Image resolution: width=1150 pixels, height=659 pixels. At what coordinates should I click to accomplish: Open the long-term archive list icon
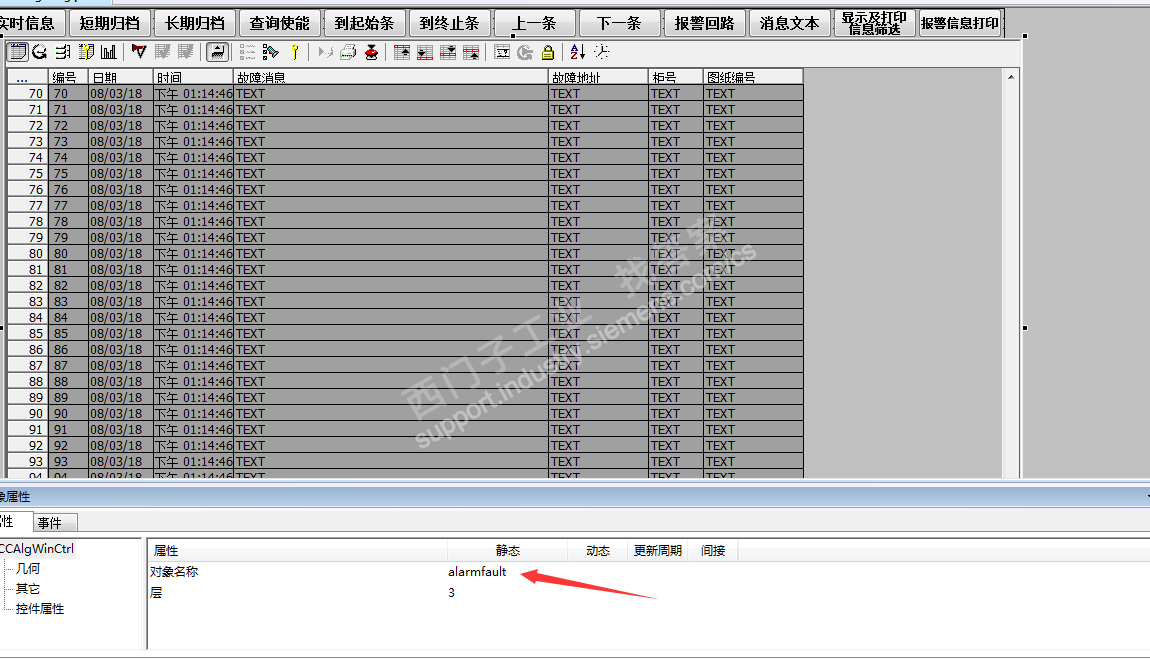pos(63,52)
